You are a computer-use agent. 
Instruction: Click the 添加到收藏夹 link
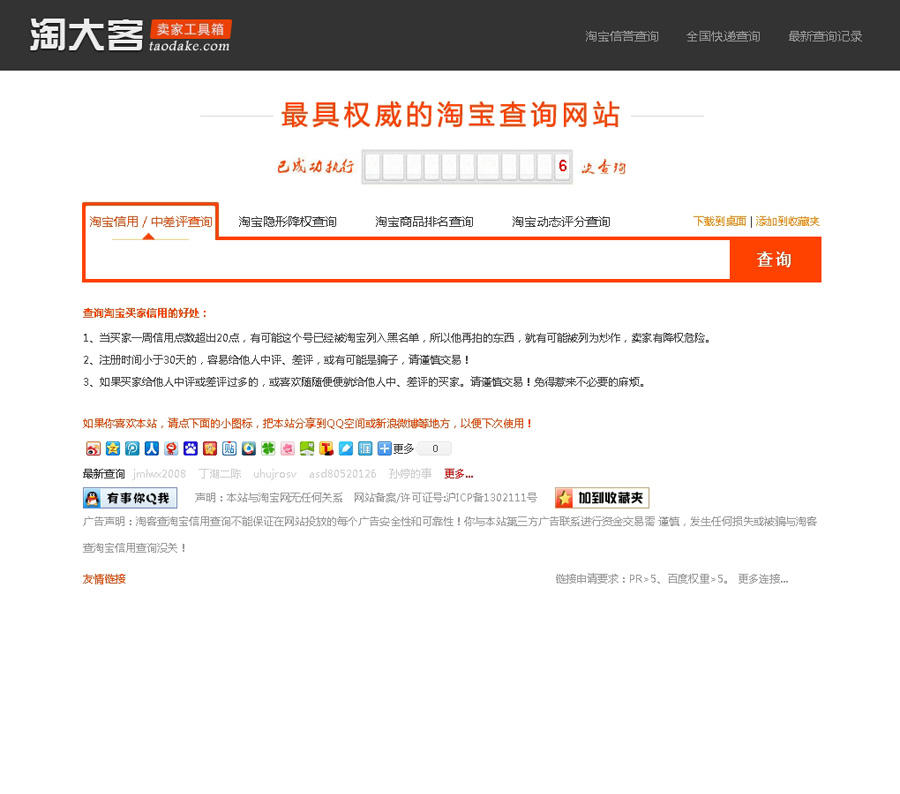(x=788, y=221)
